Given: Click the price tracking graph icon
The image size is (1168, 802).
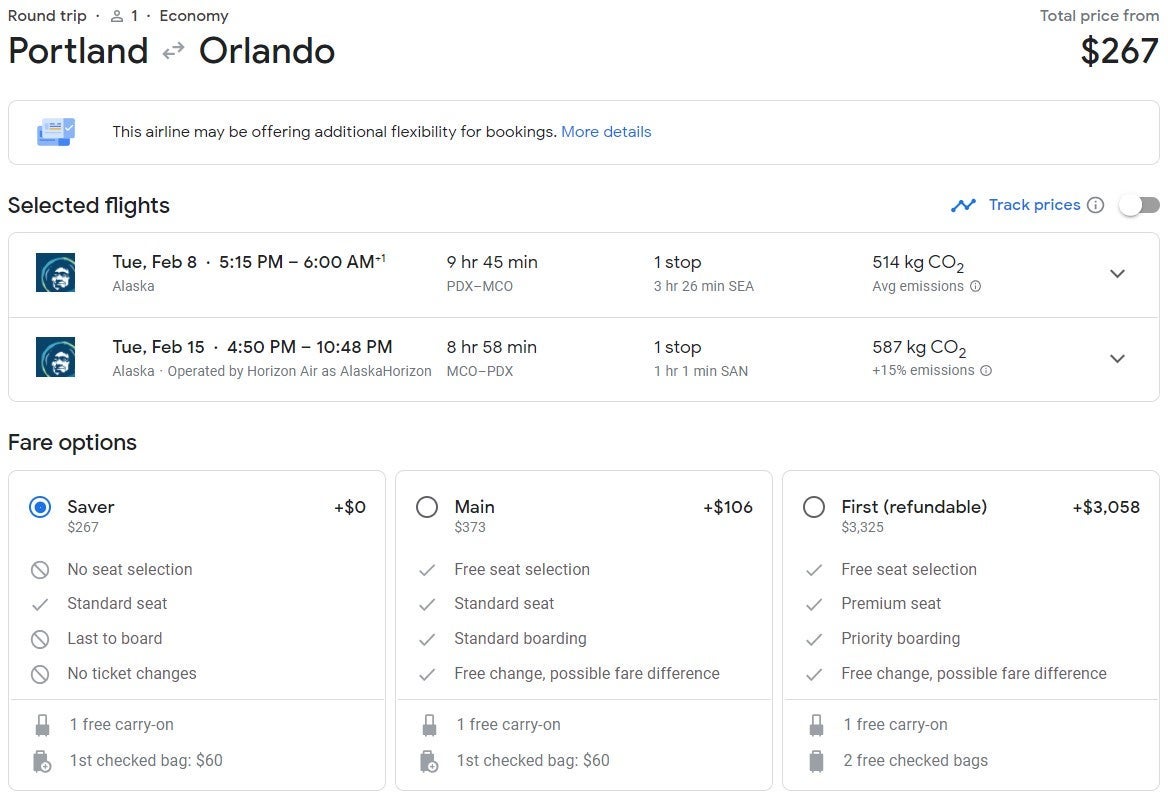Looking at the screenshot, I should (x=963, y=205).
